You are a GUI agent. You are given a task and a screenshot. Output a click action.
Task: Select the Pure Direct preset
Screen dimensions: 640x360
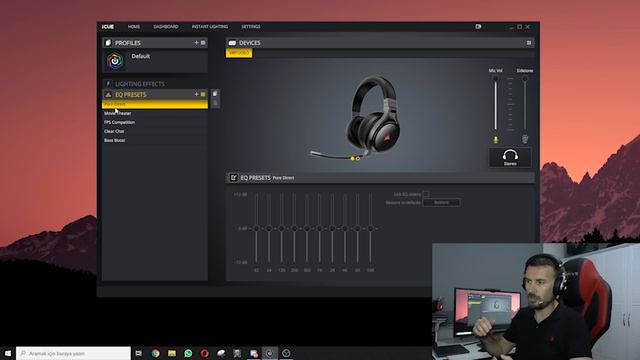tap(155, 104)
